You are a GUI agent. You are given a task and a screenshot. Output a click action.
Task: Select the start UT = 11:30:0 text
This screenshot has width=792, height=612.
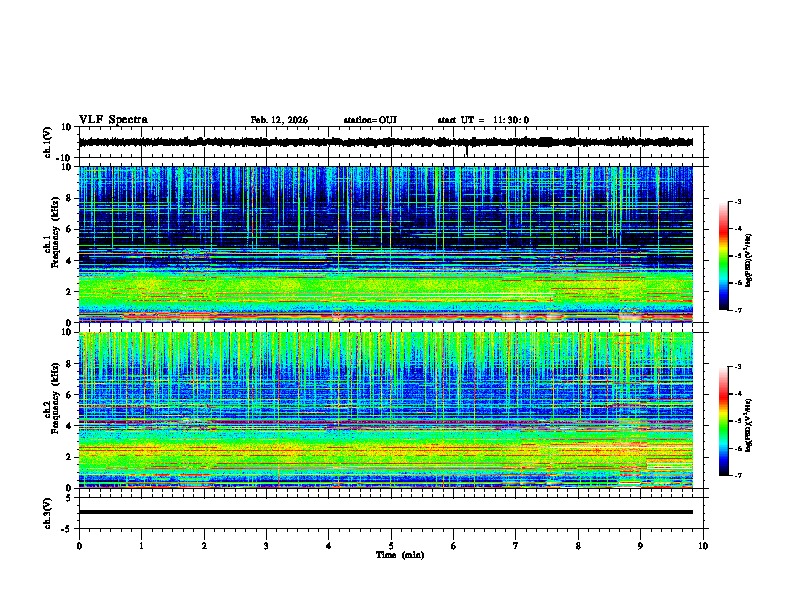pyautogui.click(x=483, y=120)
